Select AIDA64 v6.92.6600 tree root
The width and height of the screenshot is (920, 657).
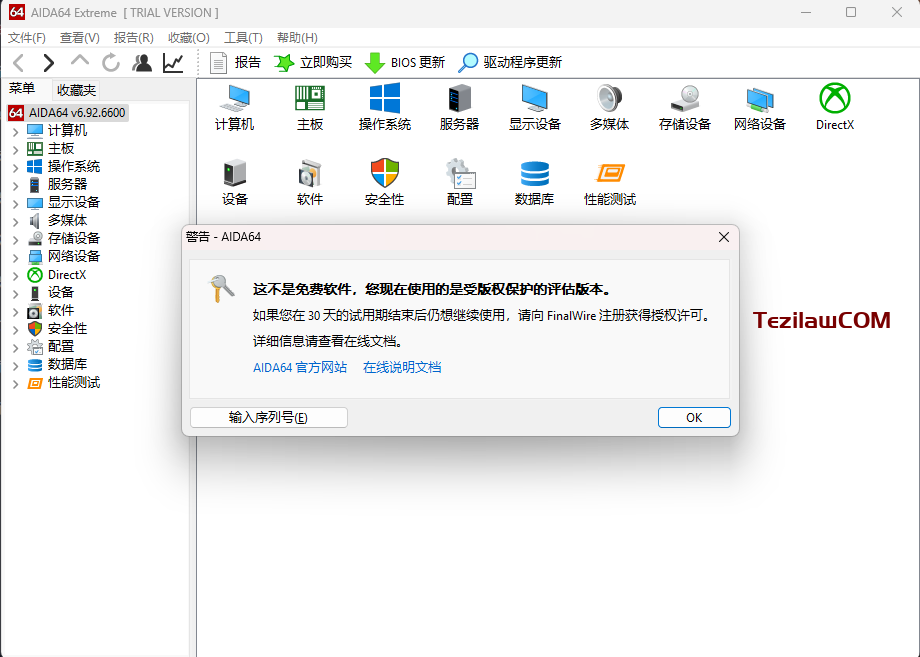coord(68,113)
